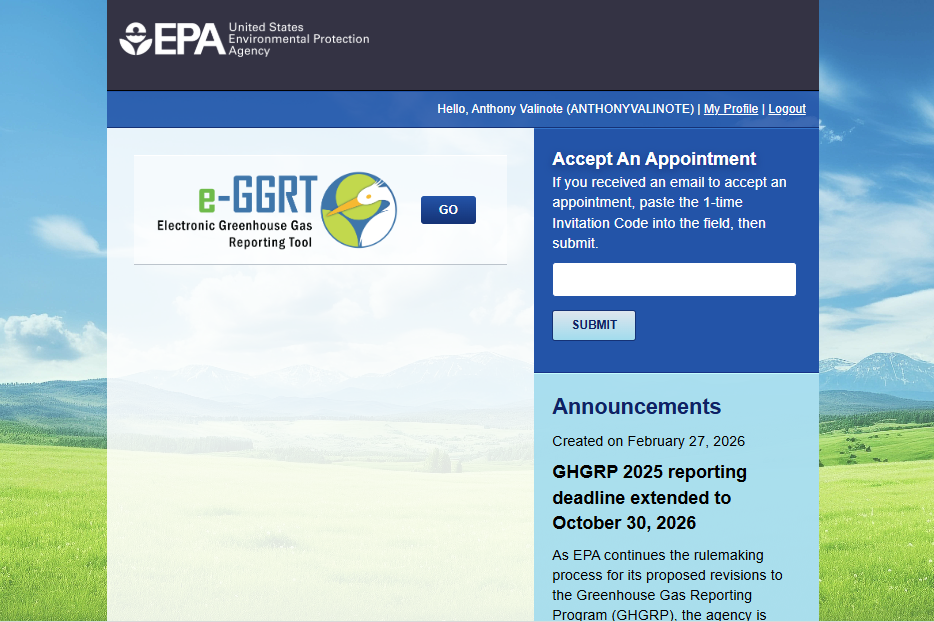This screenshot has height=622, width=934.
Task: Open e-GGRT via the heron circle icon
Action: click(x=359, y=210)
